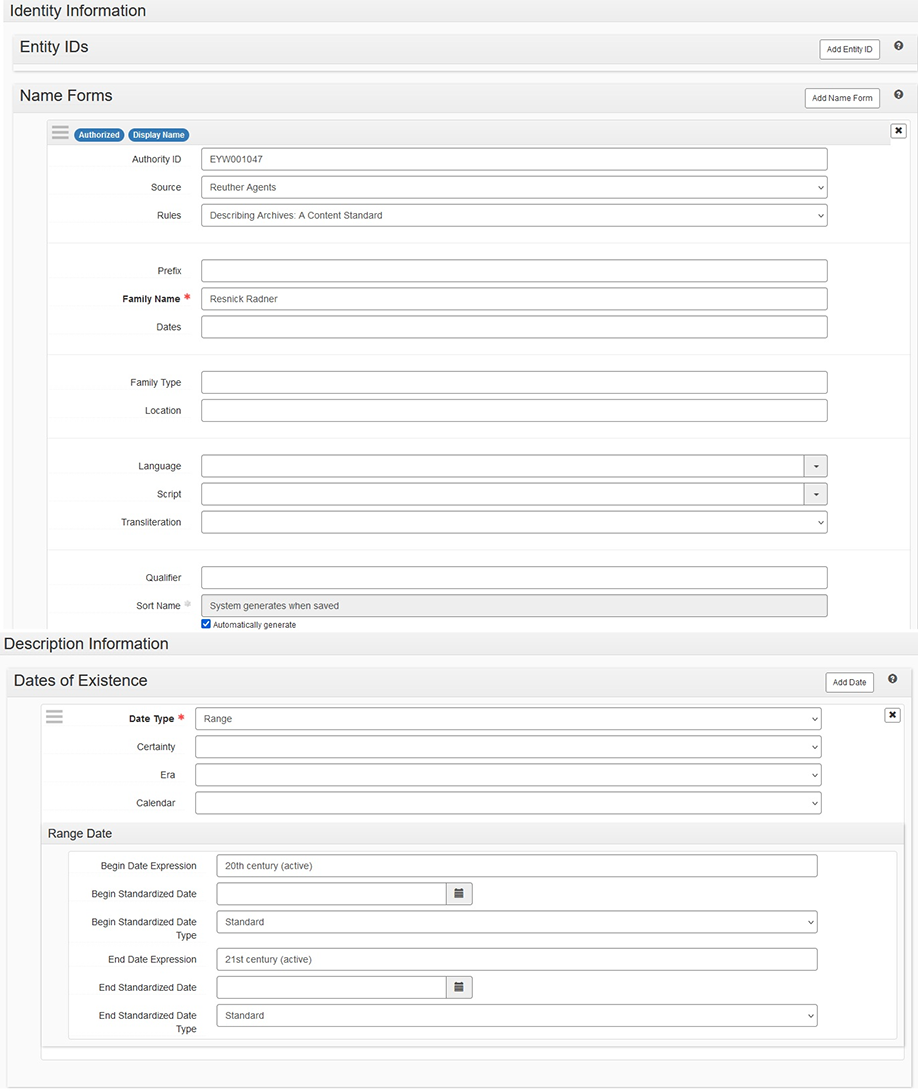Click the Add Name Form button
918x1091 pixels.
click(x=841, y=98)
